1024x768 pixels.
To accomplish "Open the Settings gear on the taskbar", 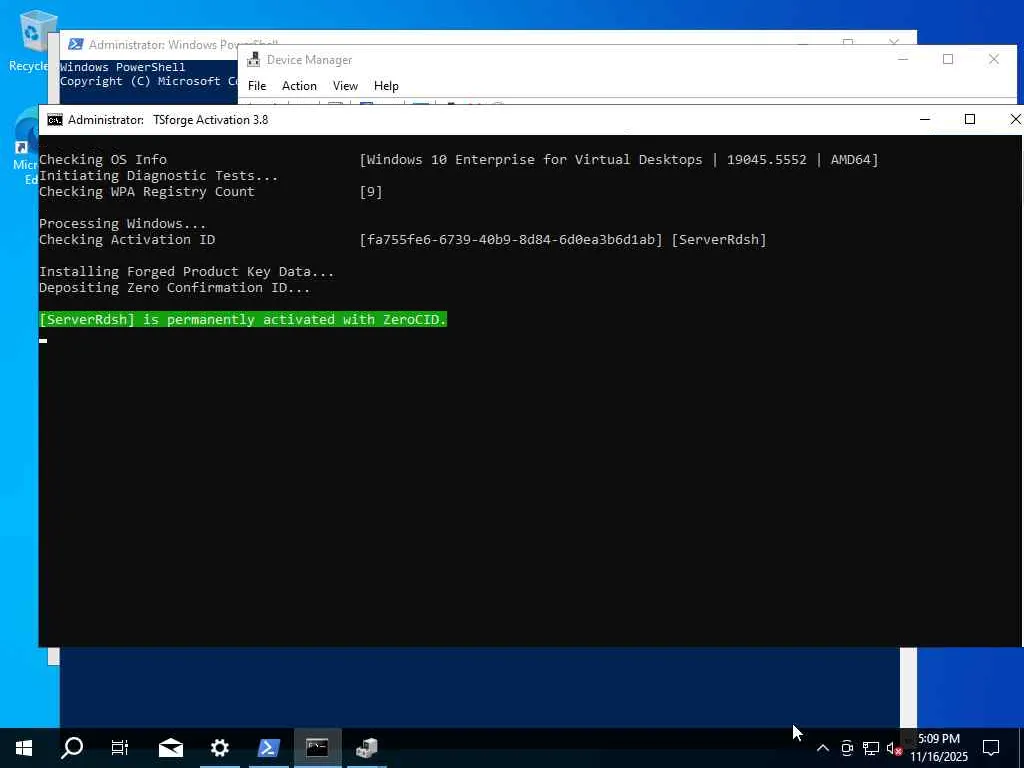I will (x=219, y=748).
